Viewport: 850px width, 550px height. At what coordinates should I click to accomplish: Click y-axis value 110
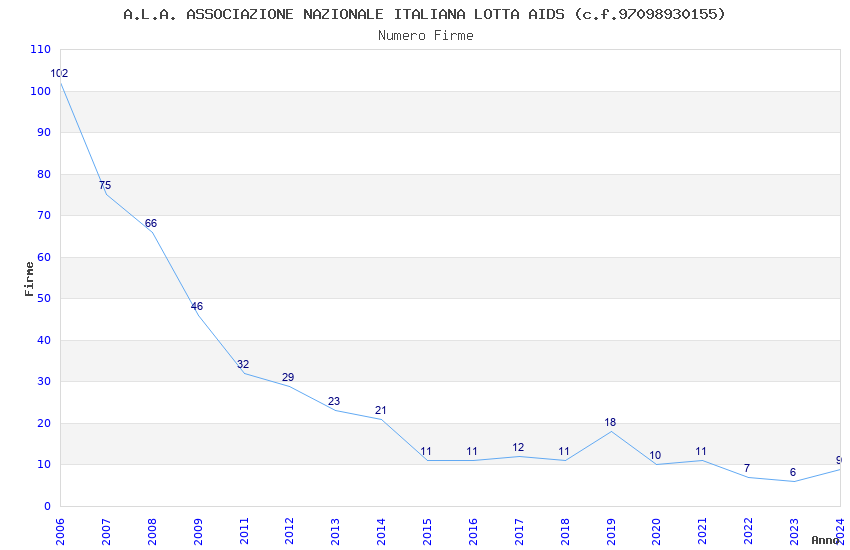(40, 49)
